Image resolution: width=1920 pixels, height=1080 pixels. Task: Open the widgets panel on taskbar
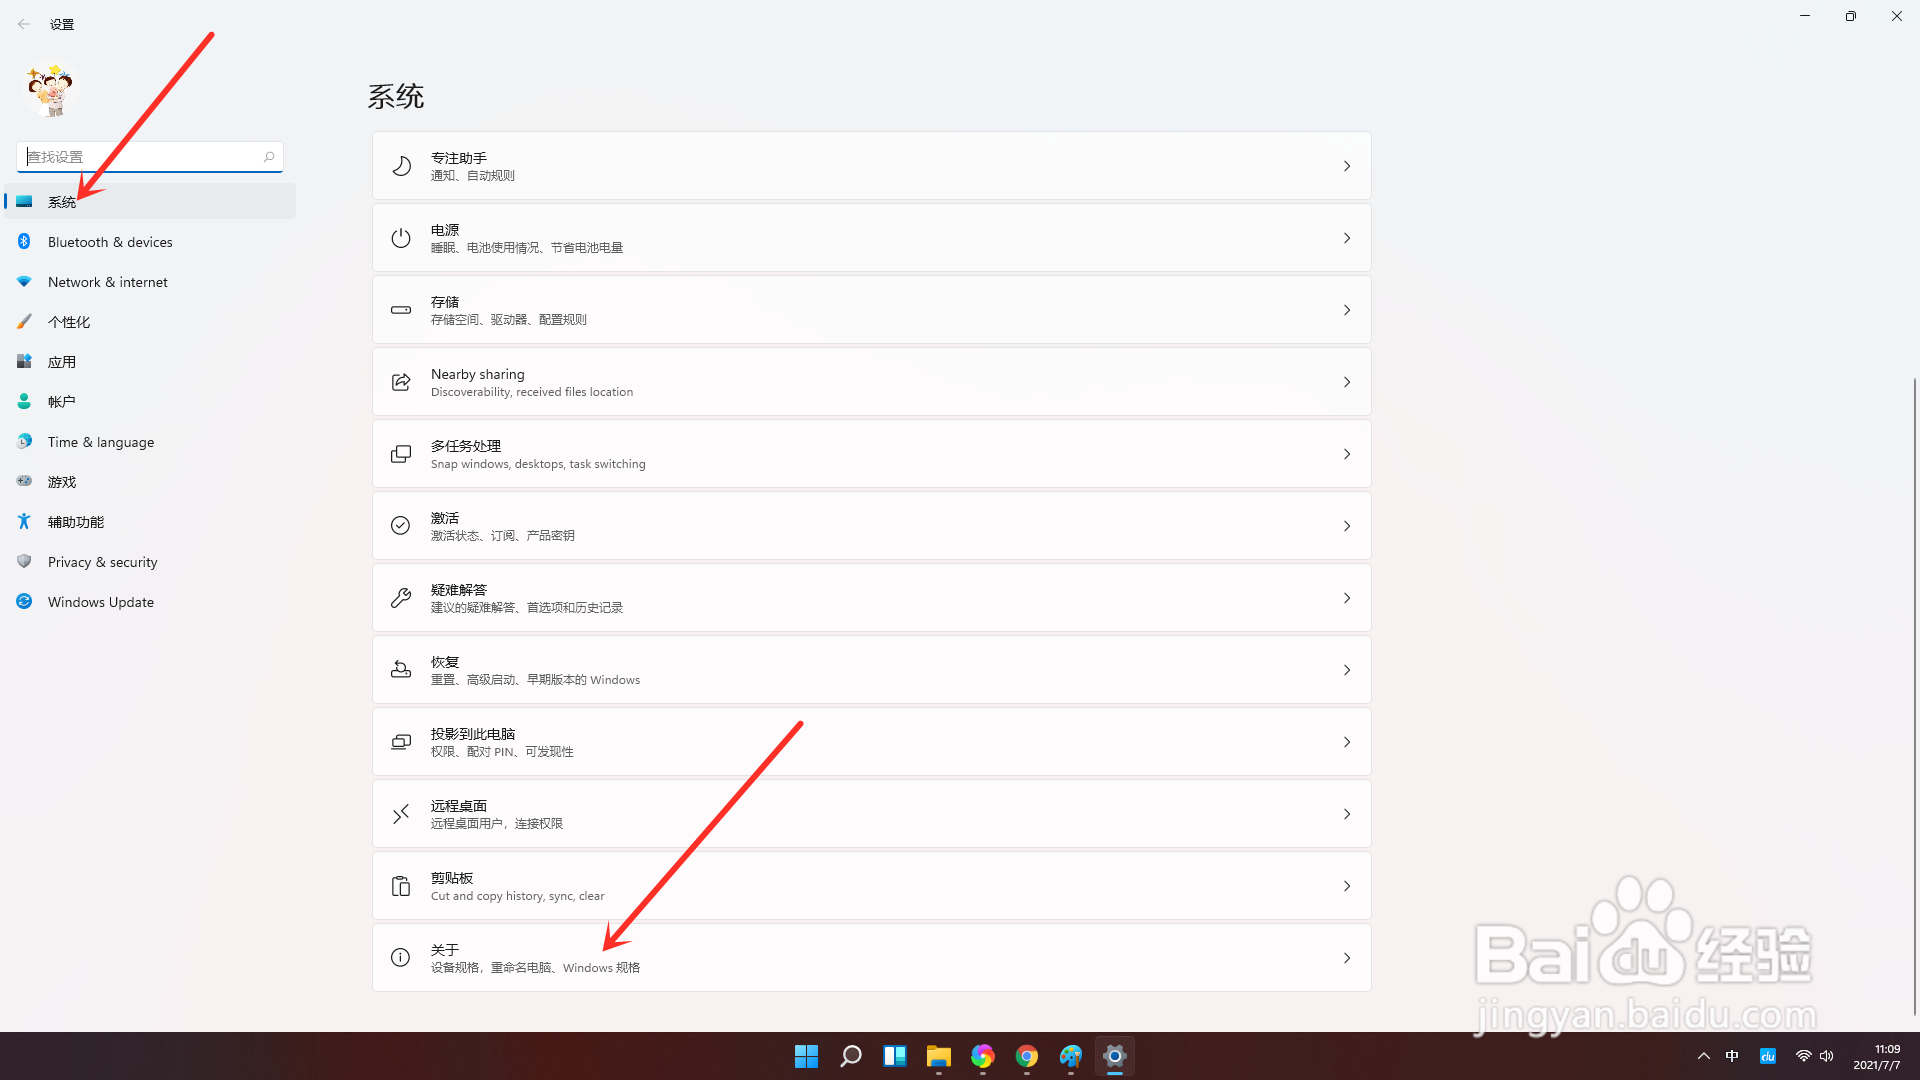tap(895, 1056)
